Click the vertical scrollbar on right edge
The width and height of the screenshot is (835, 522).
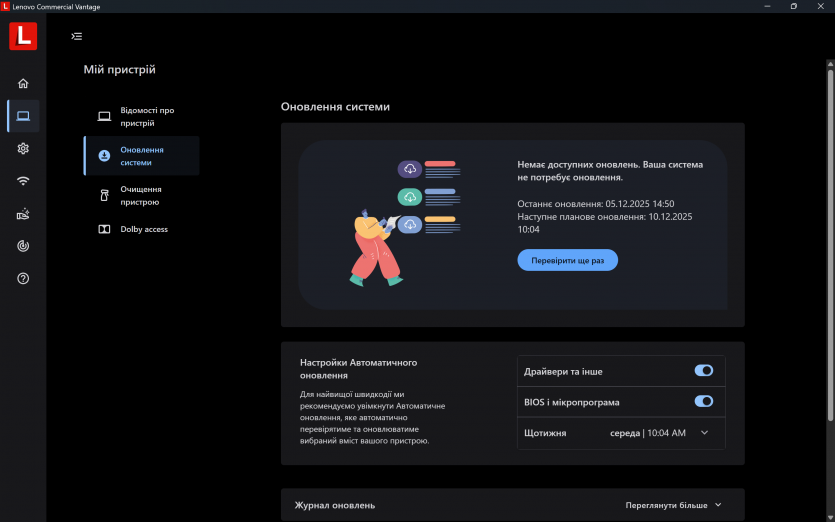(829, 200)
